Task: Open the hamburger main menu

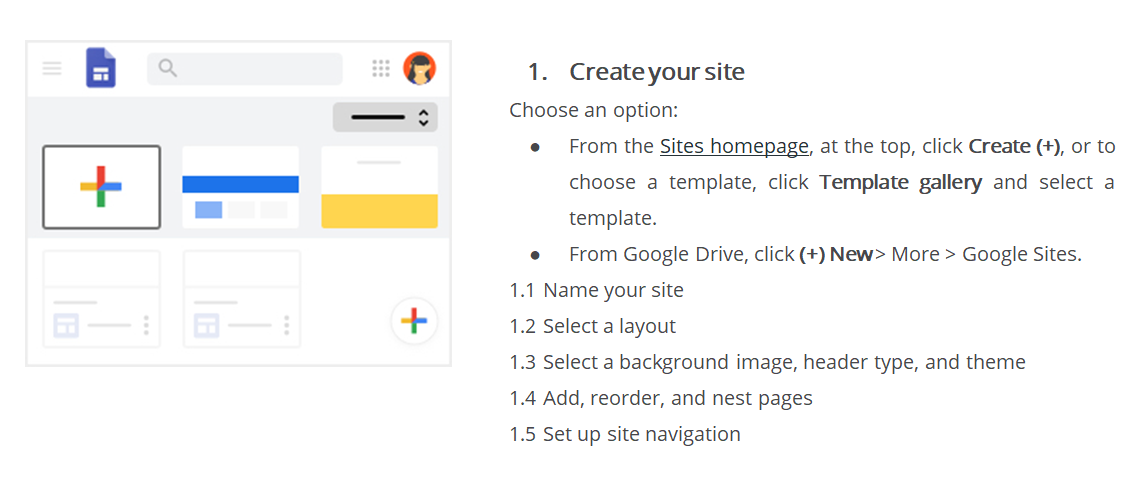Action: pyautogui.click(x=52, y=68)
